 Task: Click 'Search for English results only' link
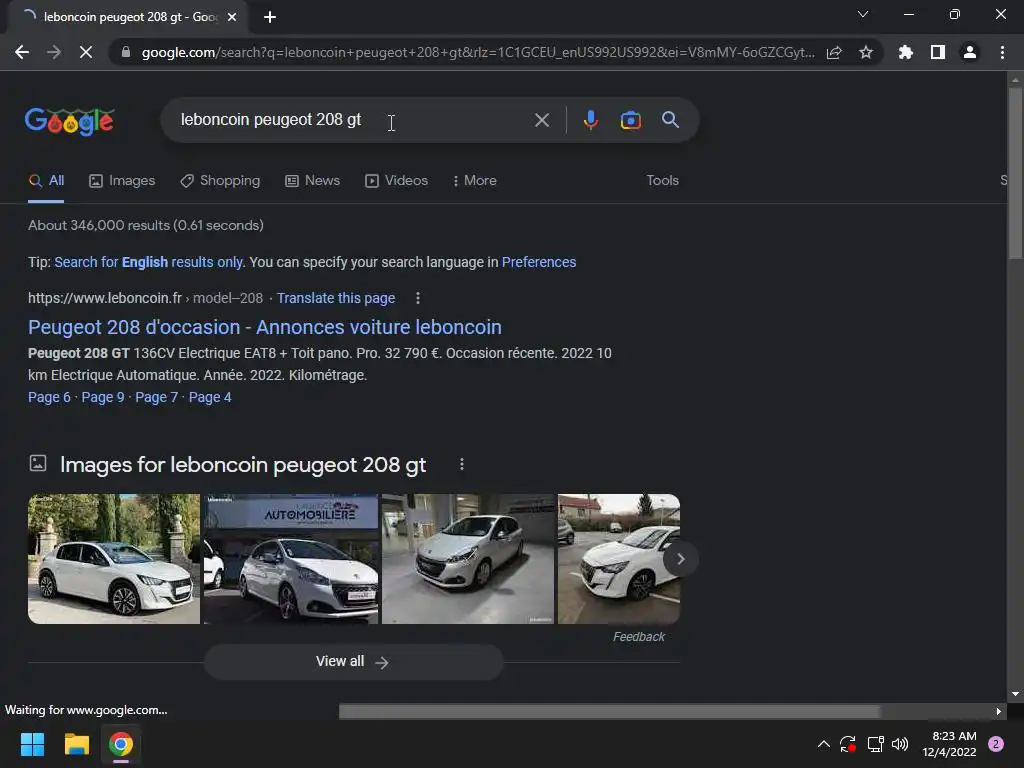click(148, 263)
